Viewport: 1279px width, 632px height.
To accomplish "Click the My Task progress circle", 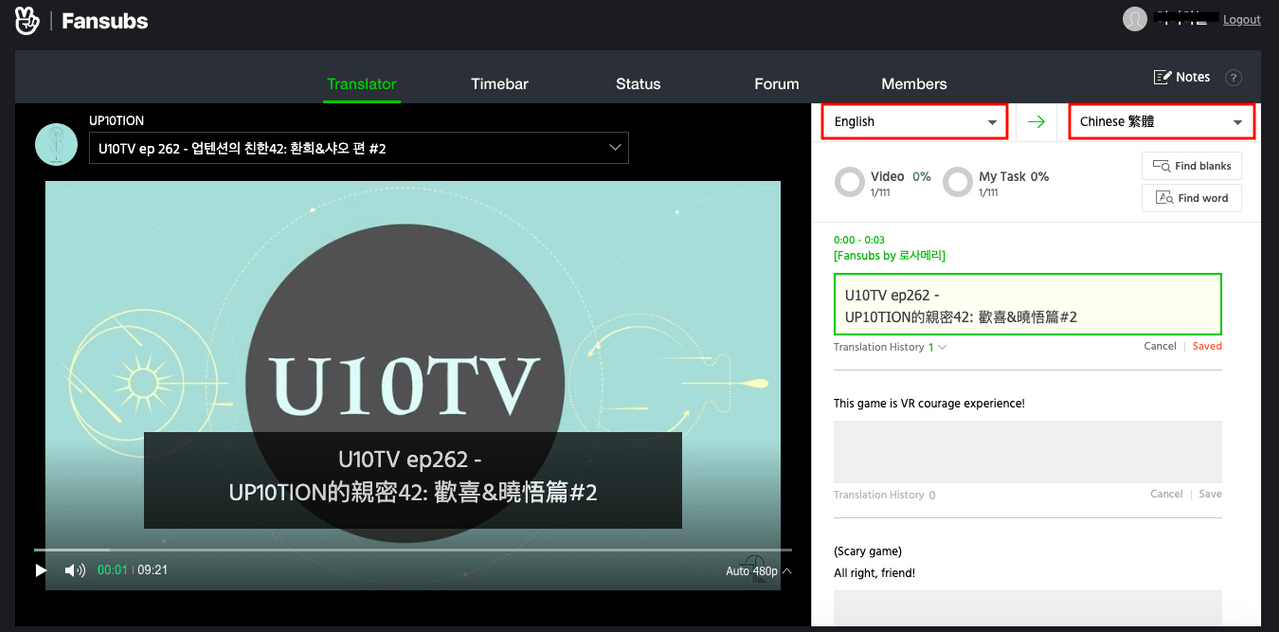I will (957, 182).
